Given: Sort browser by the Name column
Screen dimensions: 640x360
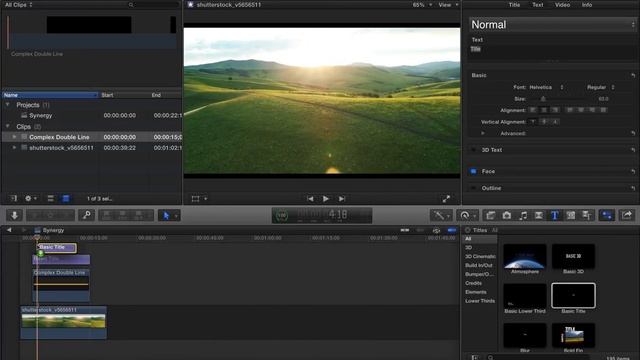Looking at the screenshot, I should coord(50,95).
